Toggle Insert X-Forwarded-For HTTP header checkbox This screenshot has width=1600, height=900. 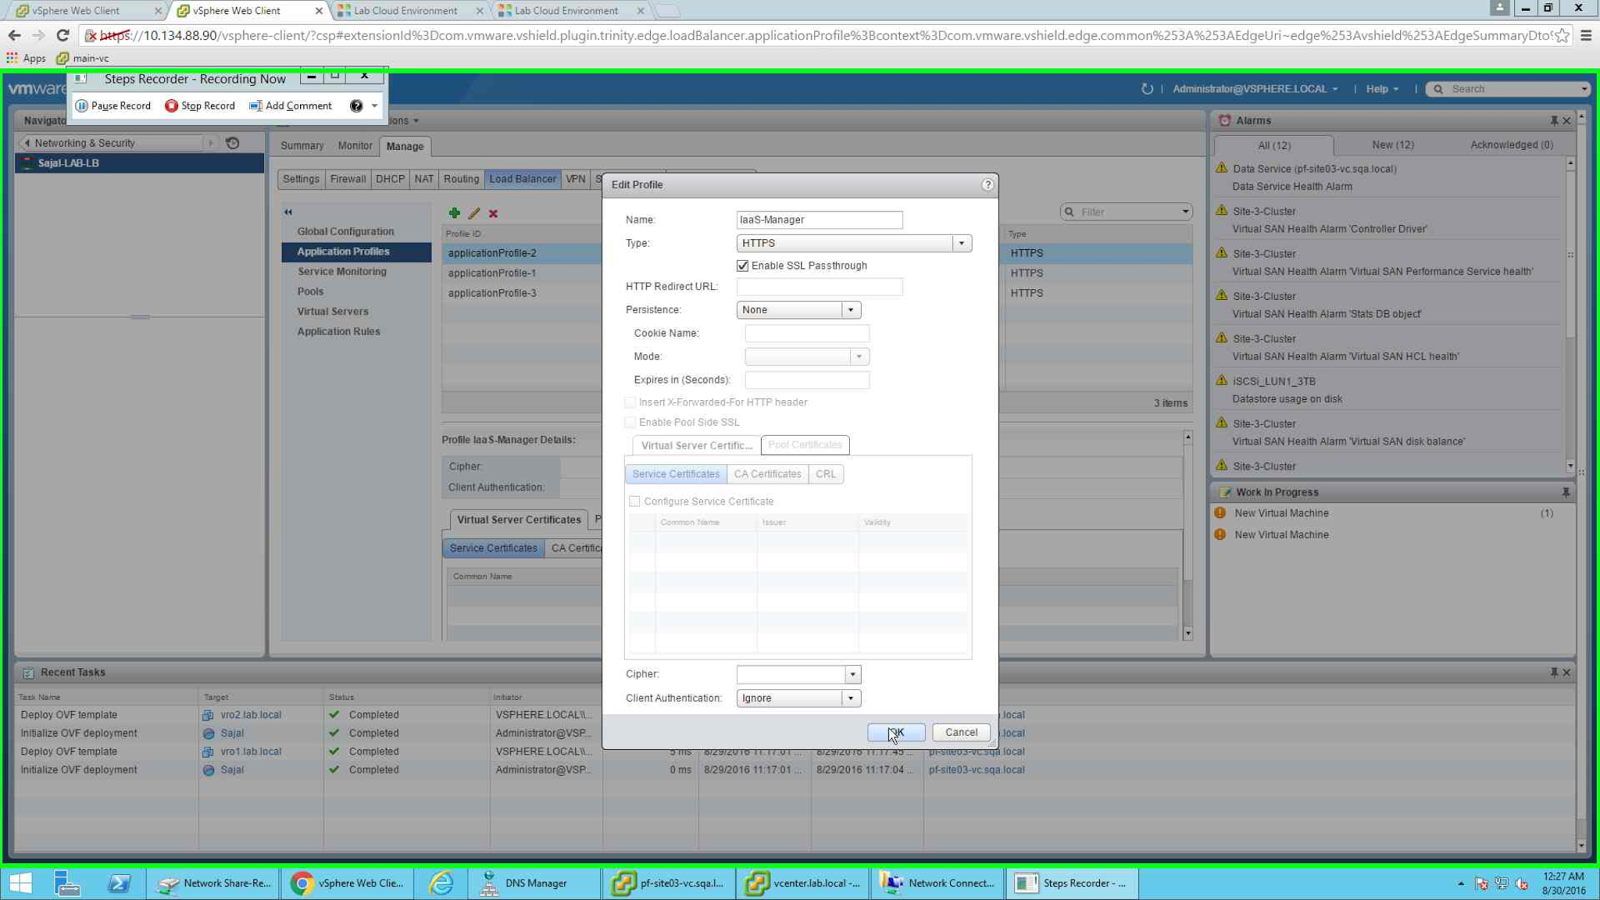[630, 402]
